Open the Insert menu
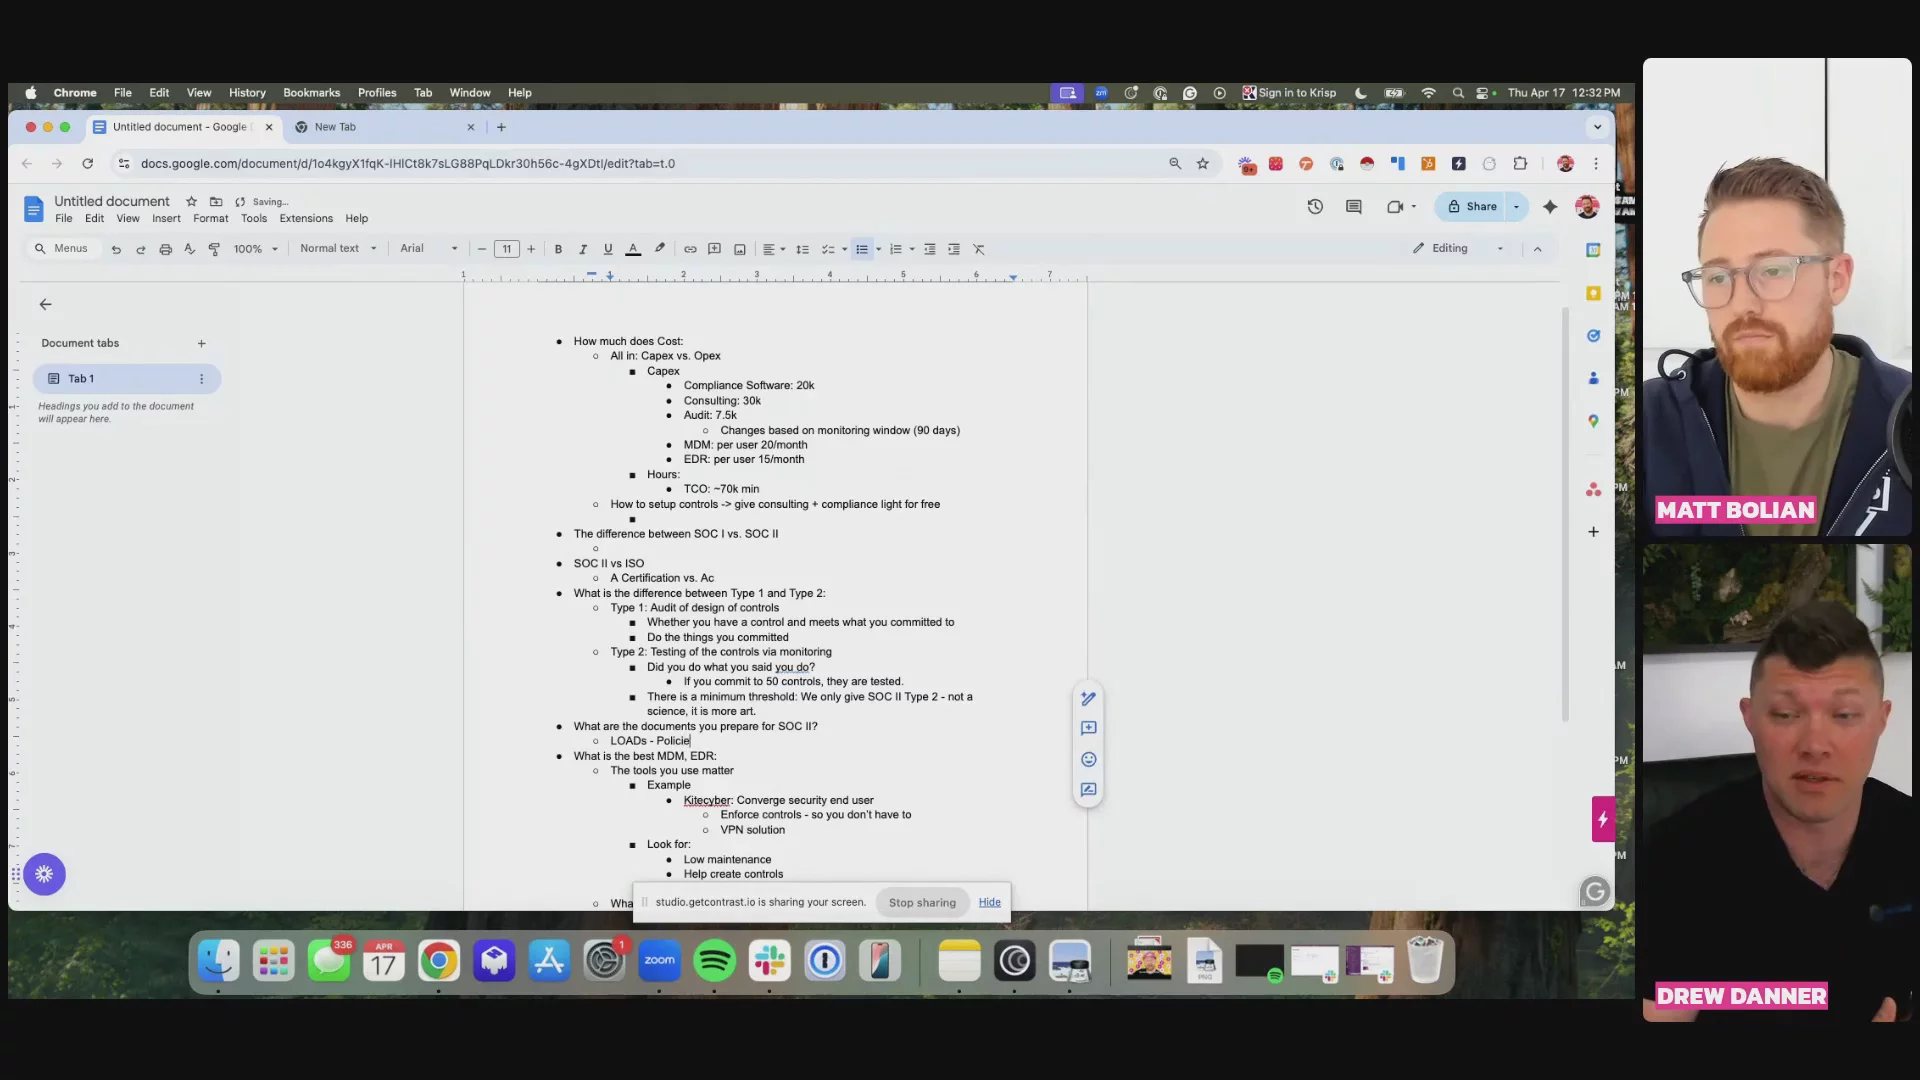 click(166, 218)
